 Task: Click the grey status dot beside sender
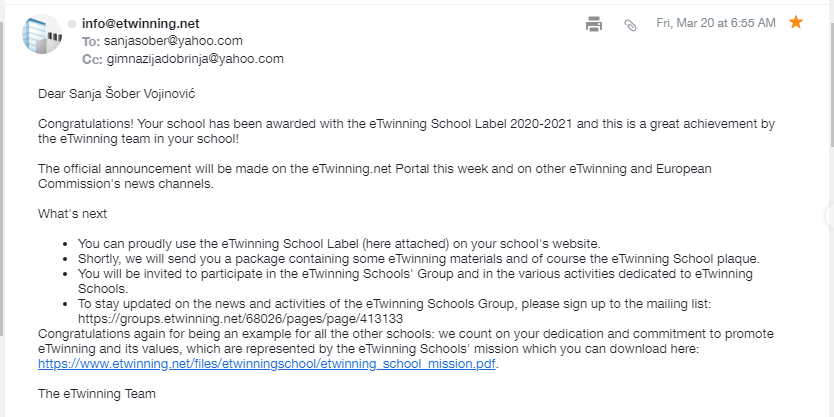click(72, 23)
